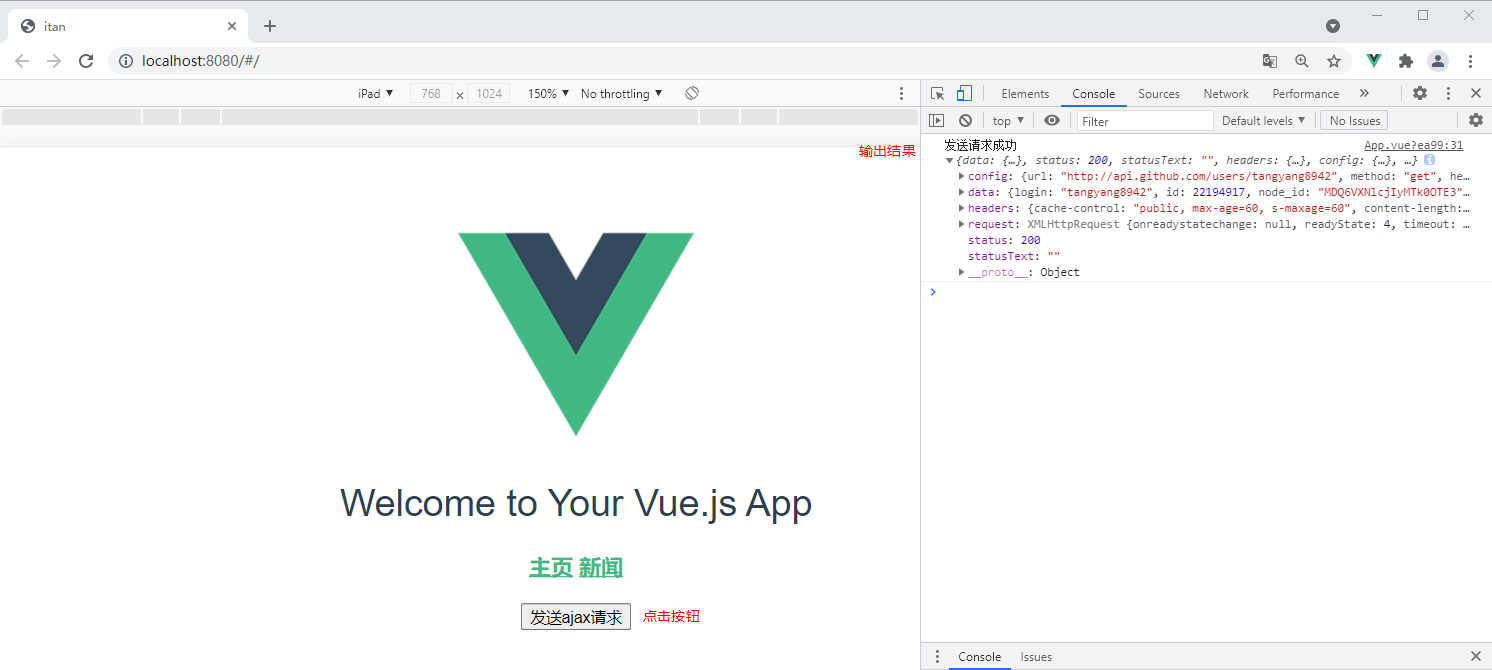Open the Extensions puzzle icon
The width and height of the screenshot is (1492, 670).
click(1406, 61)
